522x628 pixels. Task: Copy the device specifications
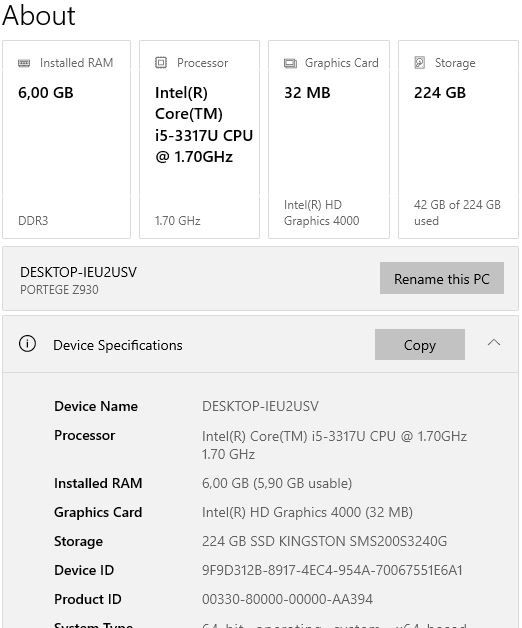419,344
